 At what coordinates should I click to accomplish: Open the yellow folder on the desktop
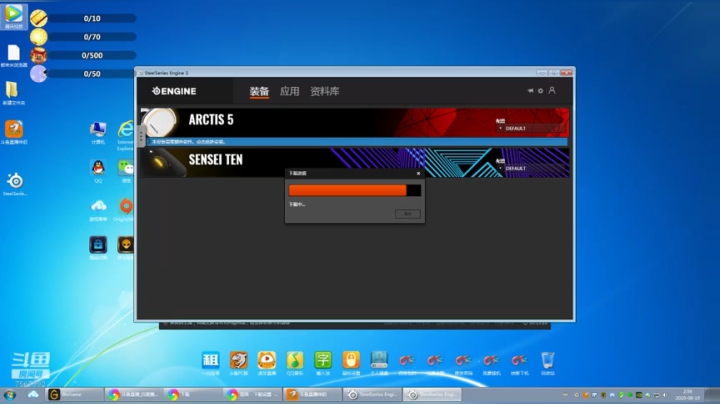13,93
